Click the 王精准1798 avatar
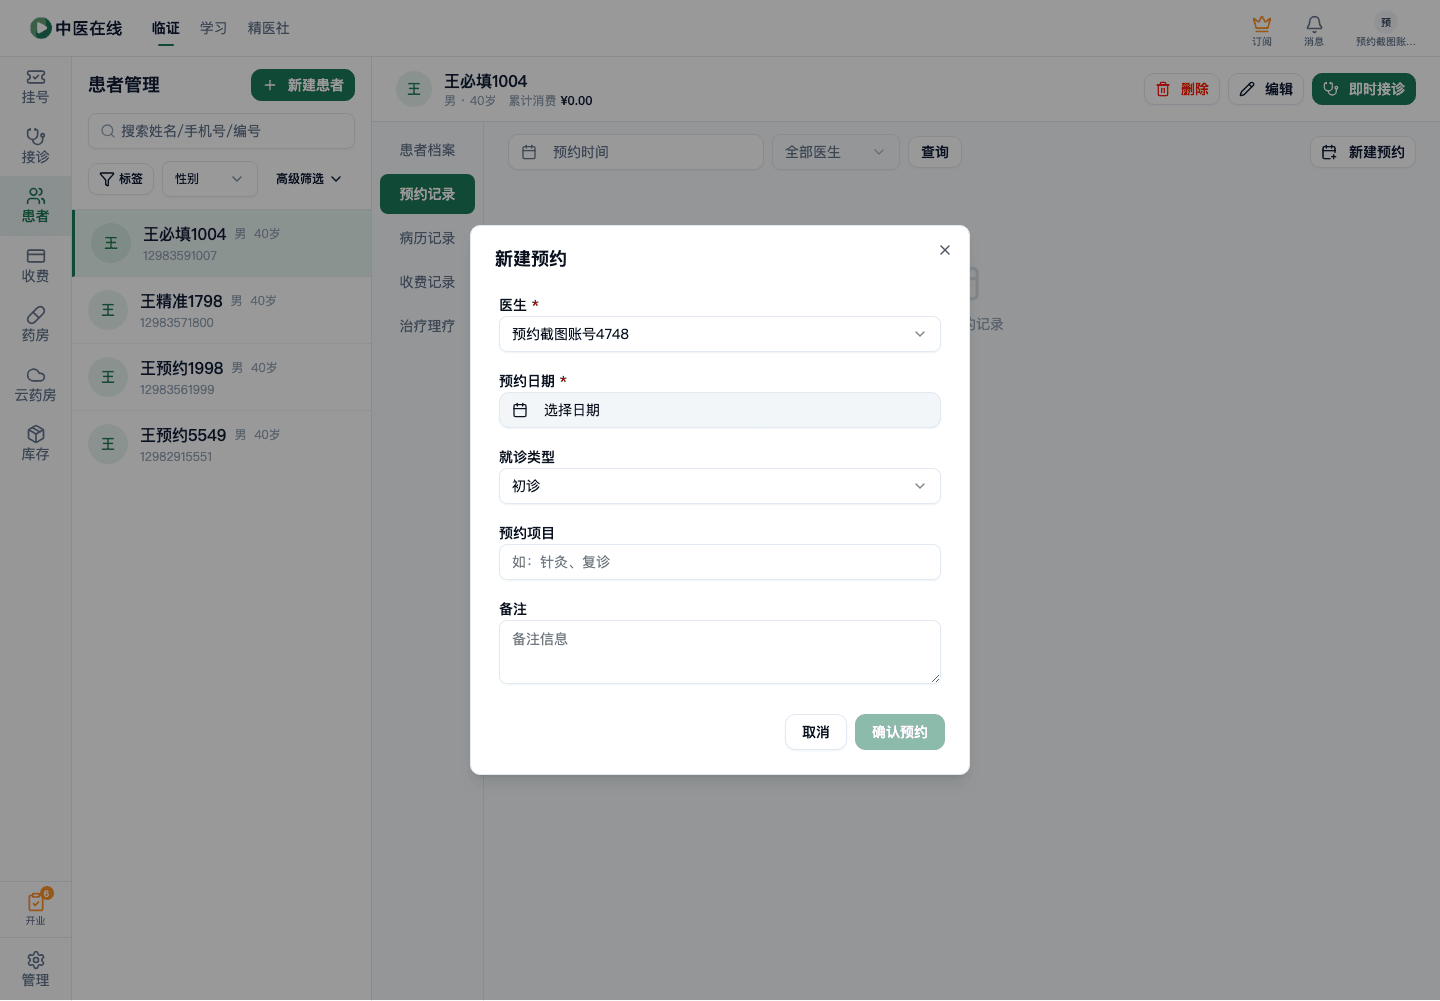1440x1001 pixels. click(108, 310)
